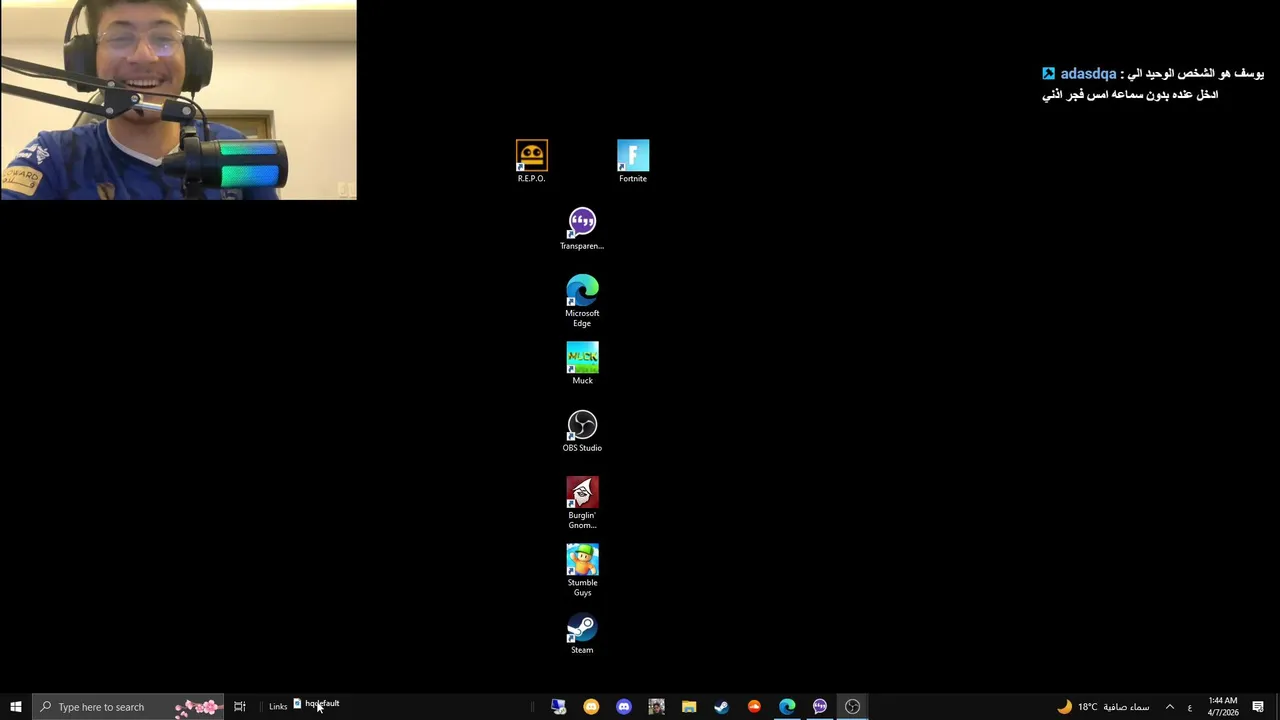This screenshot has width=1280, height=720.
Task: Click the cherry blossom search highlight icon
Action: click(197, 707)
